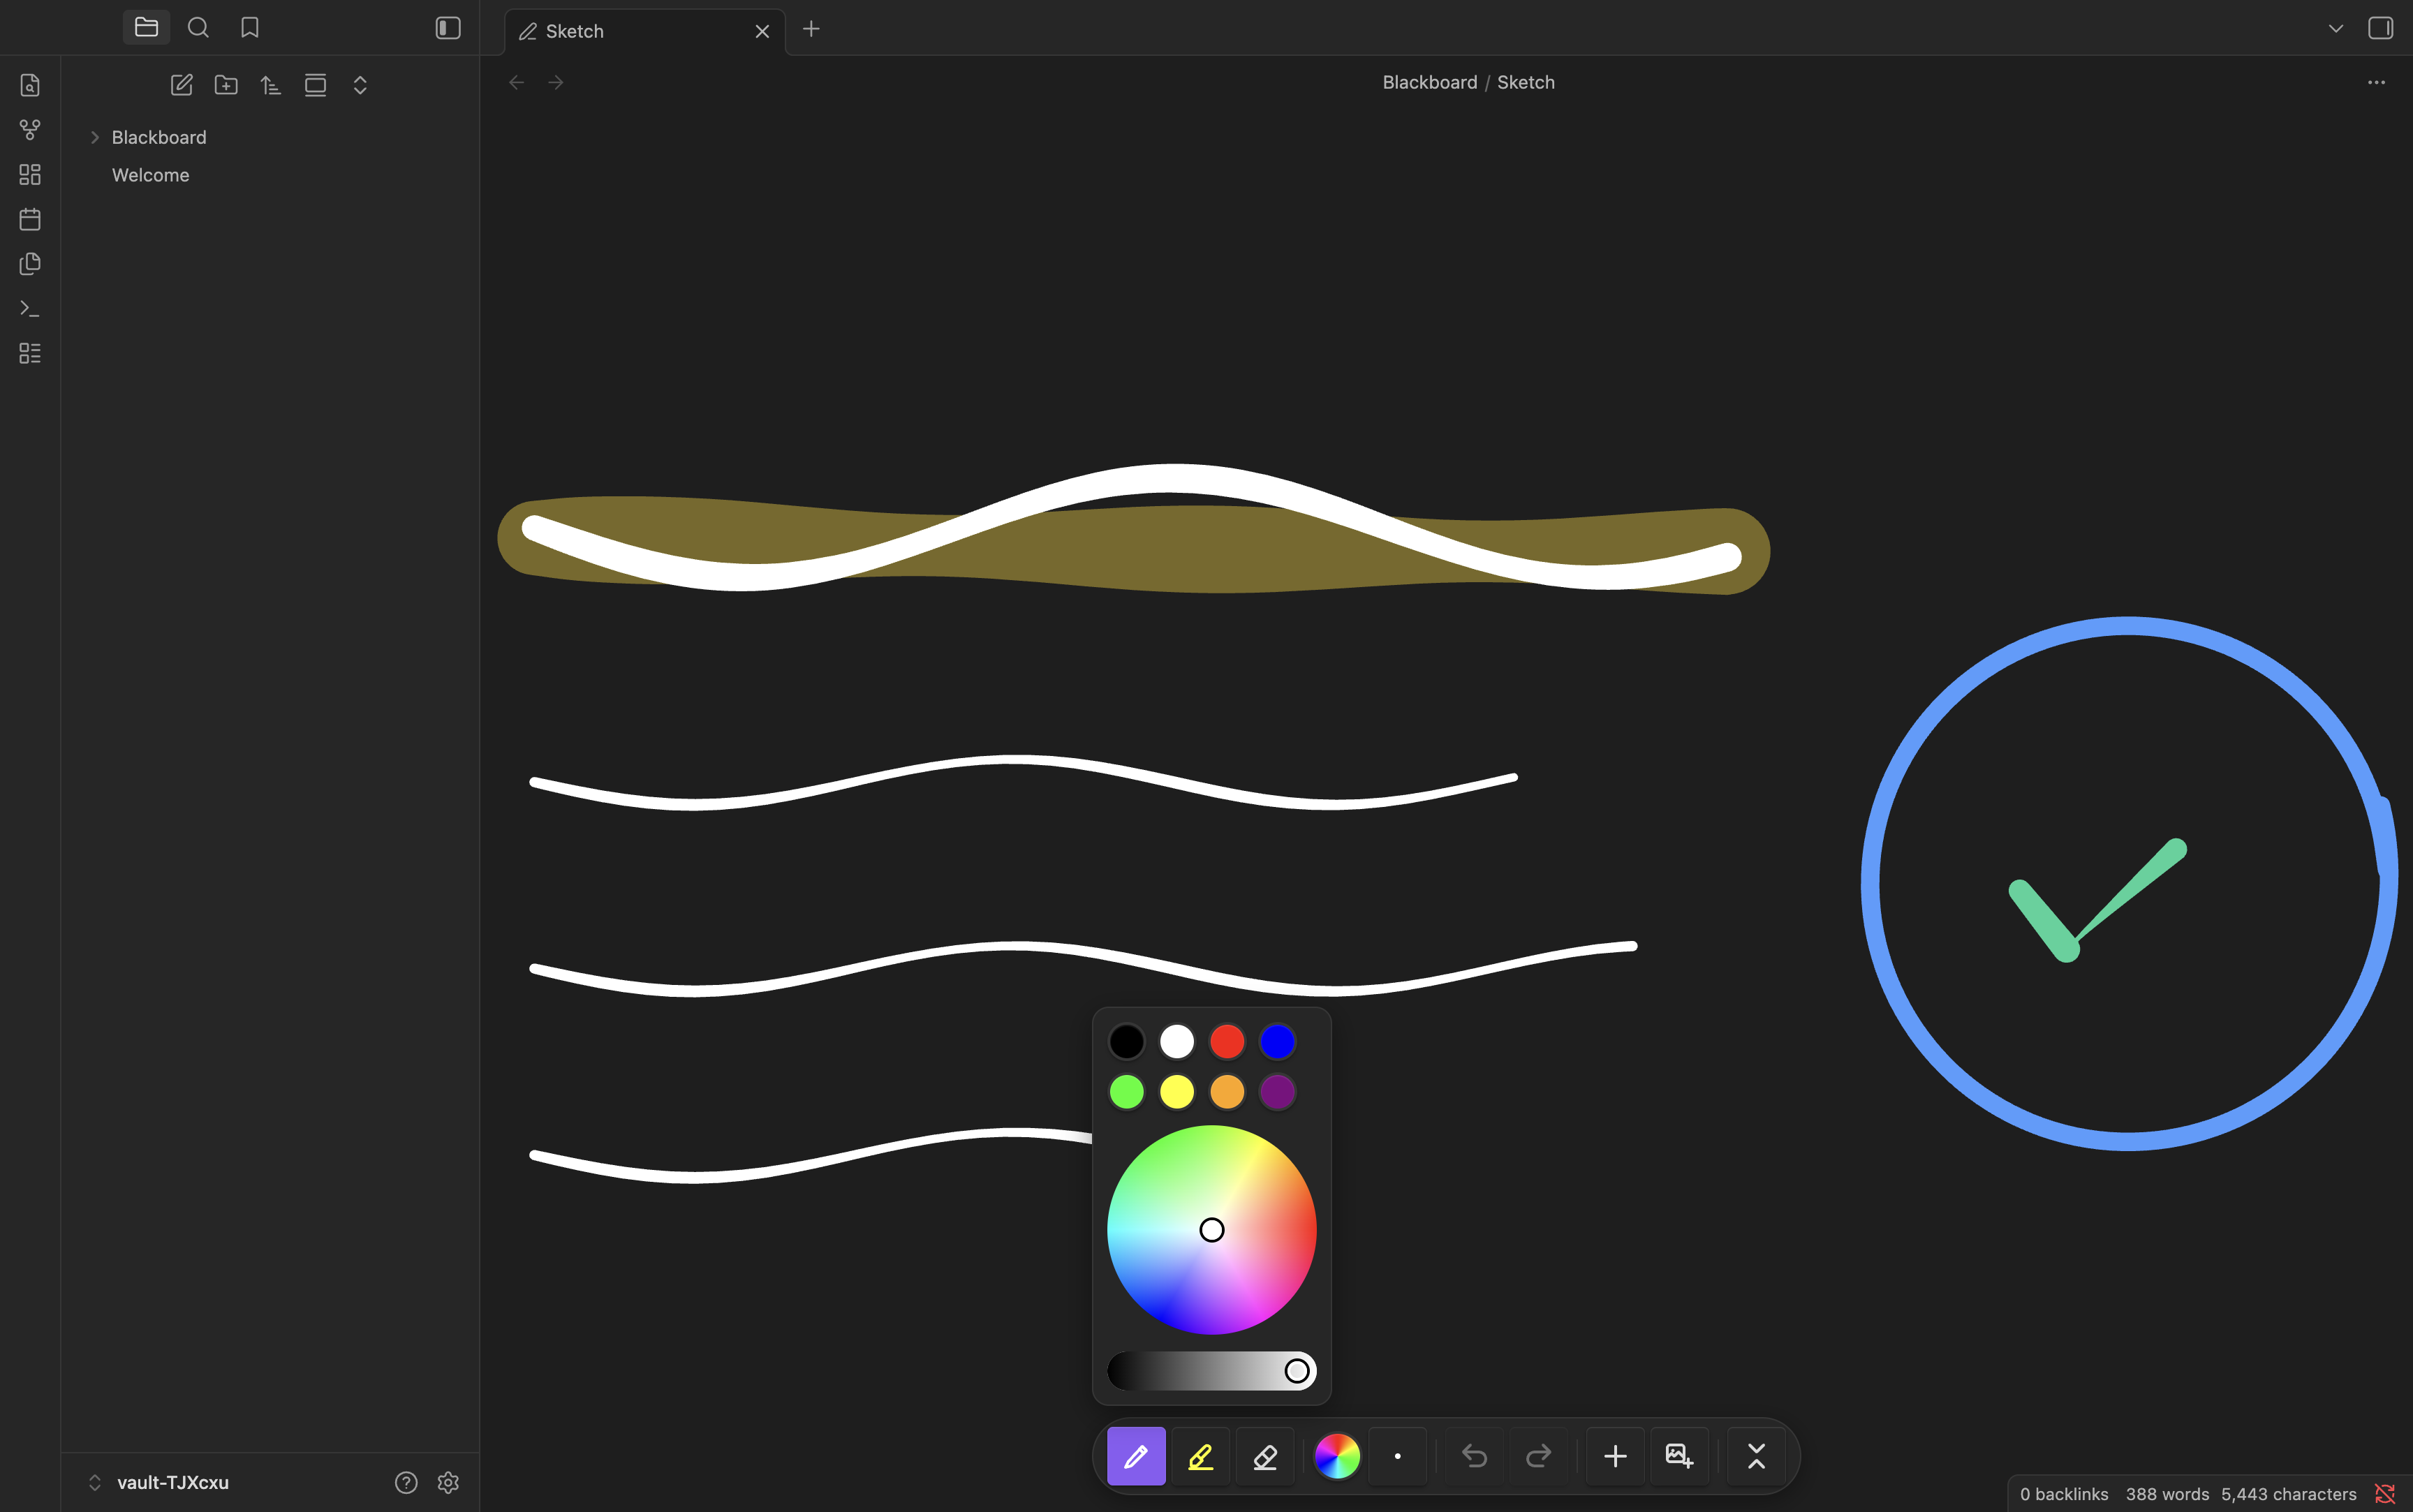Screen dimensions: 2413x1512
Task: Click the color wheel center handle
Action: (1211, 1229)
